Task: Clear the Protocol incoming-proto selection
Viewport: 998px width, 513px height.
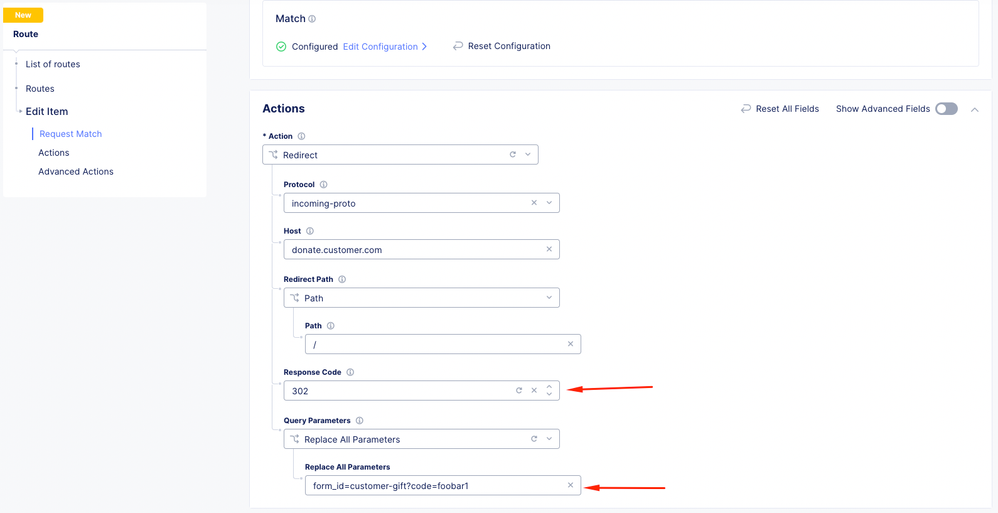Action: [x=534, y=203]
